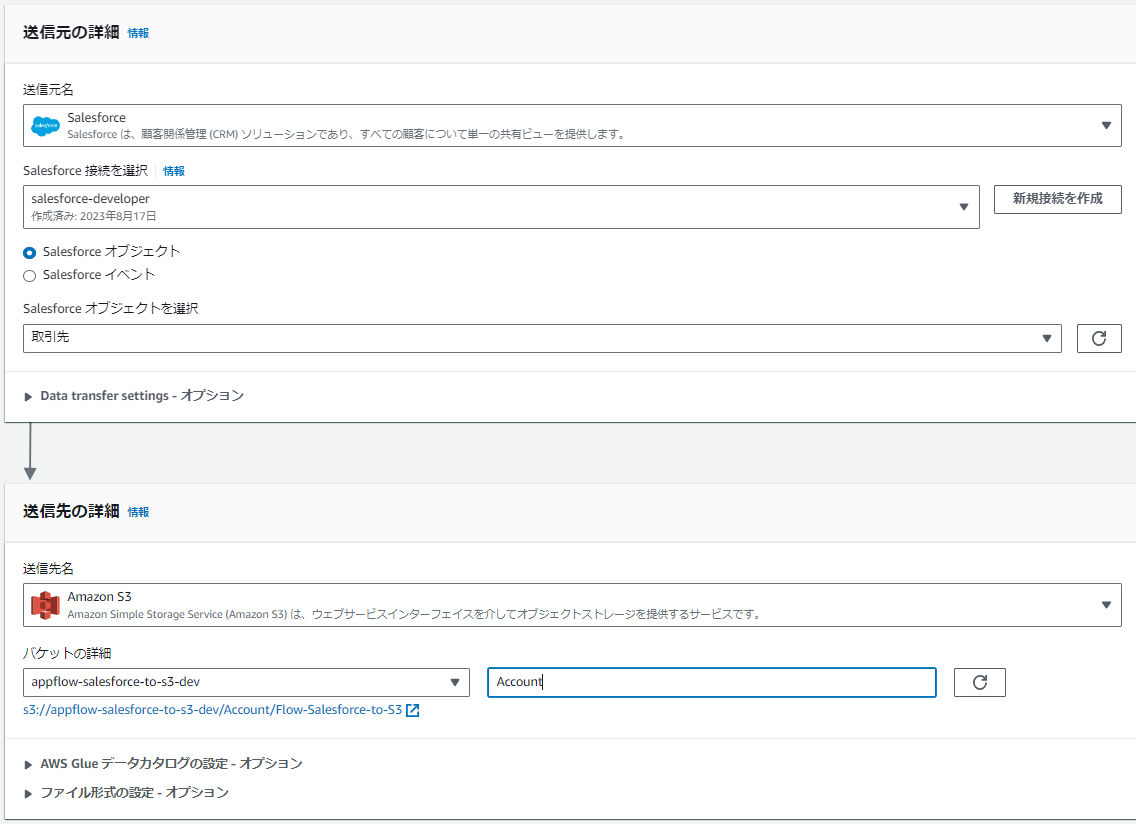
Task: Open the appflow-salesforce-to-s3-dev bucket dropdown
Action: point(246,682)
